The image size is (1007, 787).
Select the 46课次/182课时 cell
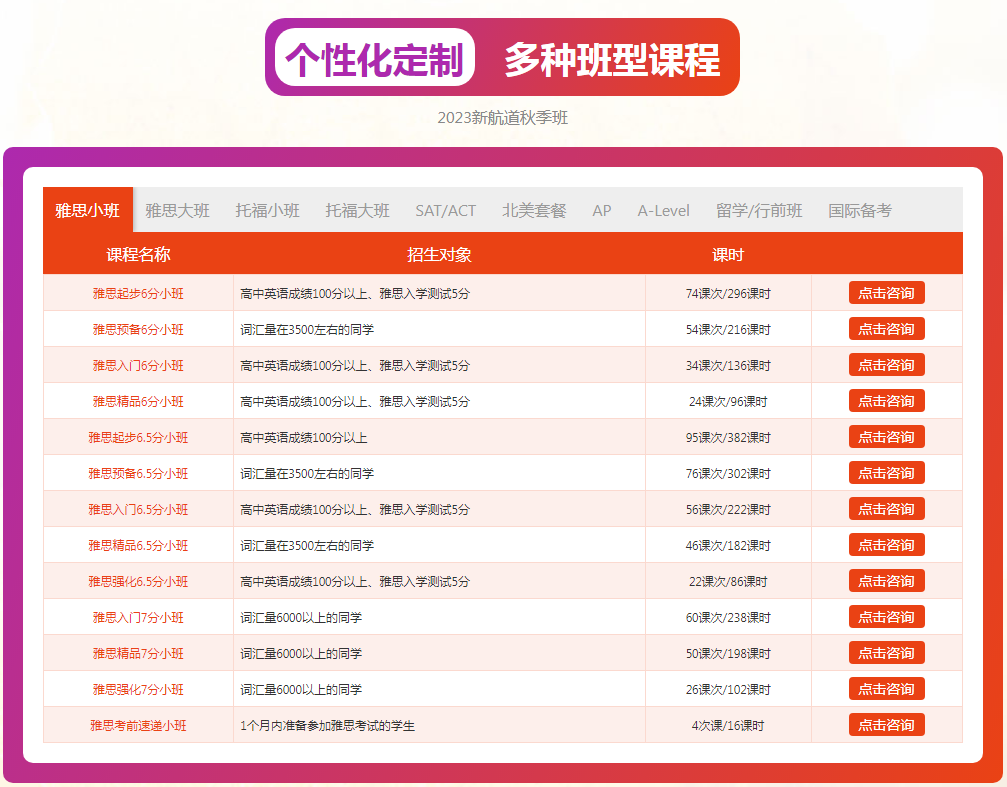728,545
